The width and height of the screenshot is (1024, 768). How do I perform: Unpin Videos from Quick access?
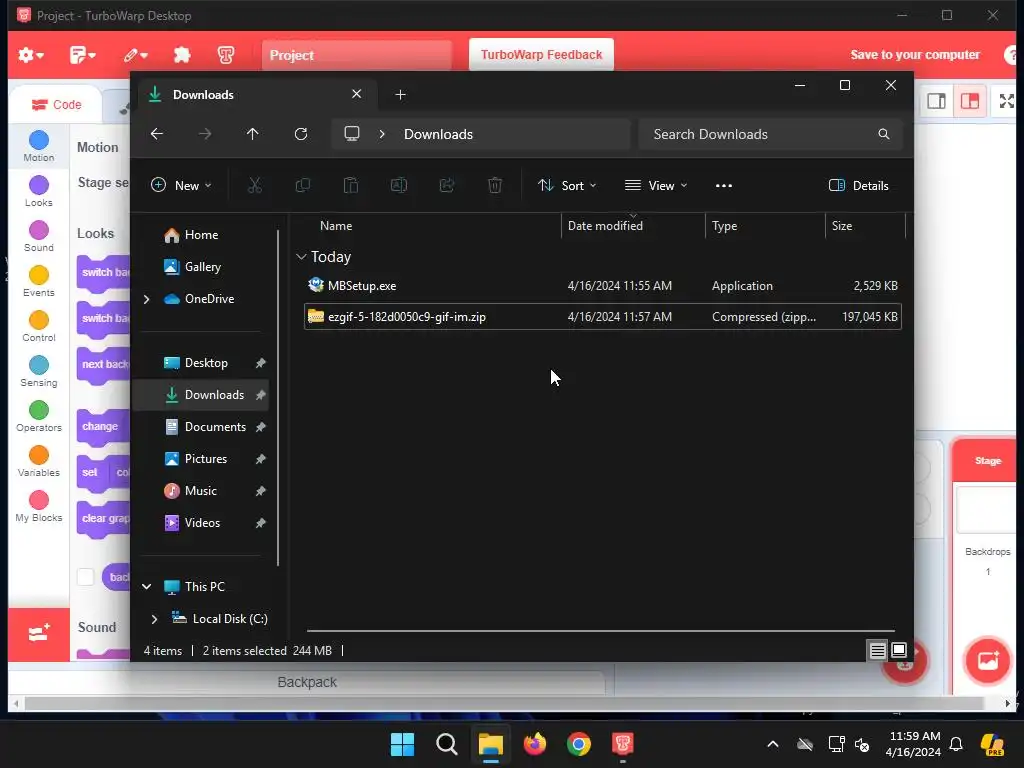tap(261, 522)
